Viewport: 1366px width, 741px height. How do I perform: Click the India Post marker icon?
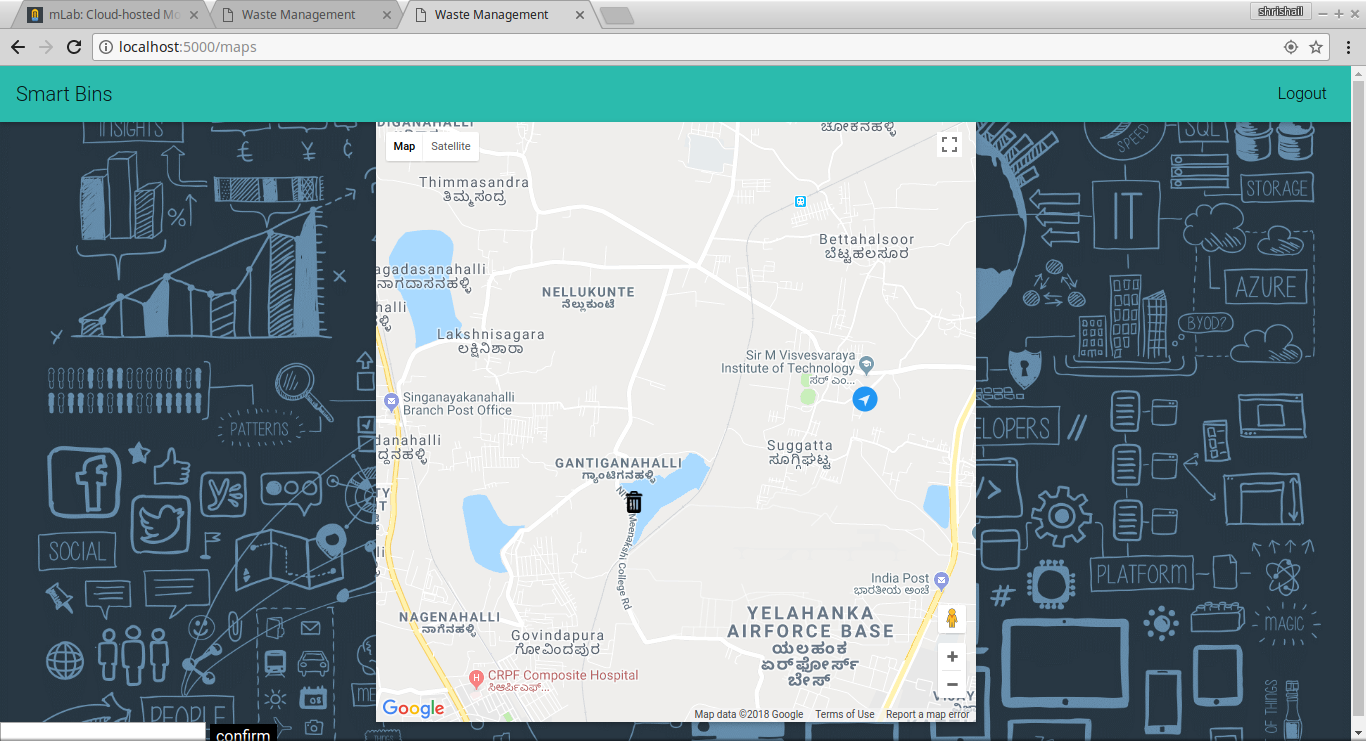940,579
